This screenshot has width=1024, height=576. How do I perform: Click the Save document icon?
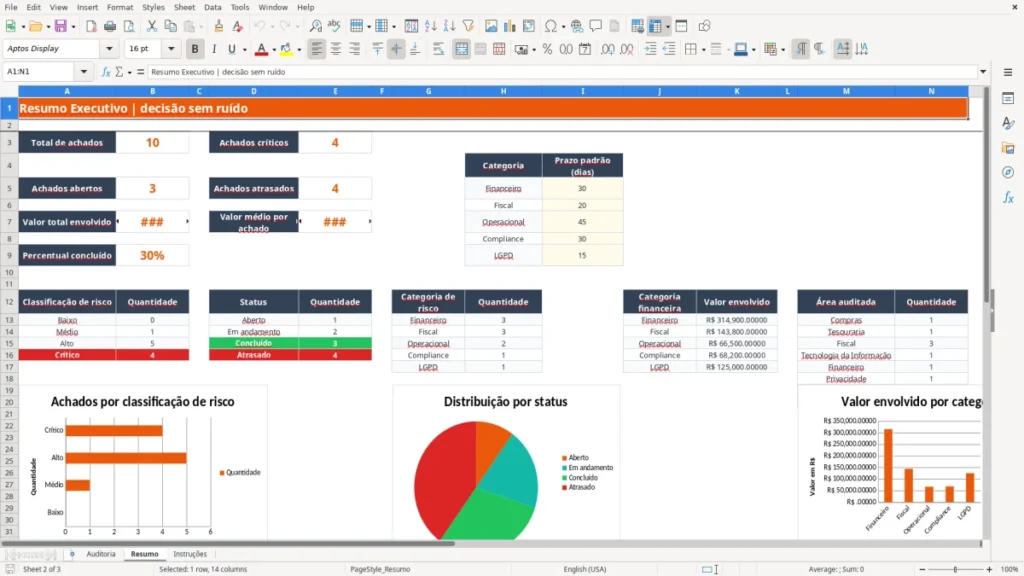click(60, 26)
